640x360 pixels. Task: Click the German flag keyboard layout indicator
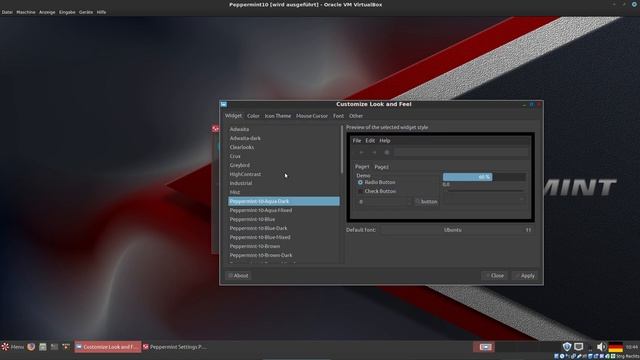click(x=616, y=347)
